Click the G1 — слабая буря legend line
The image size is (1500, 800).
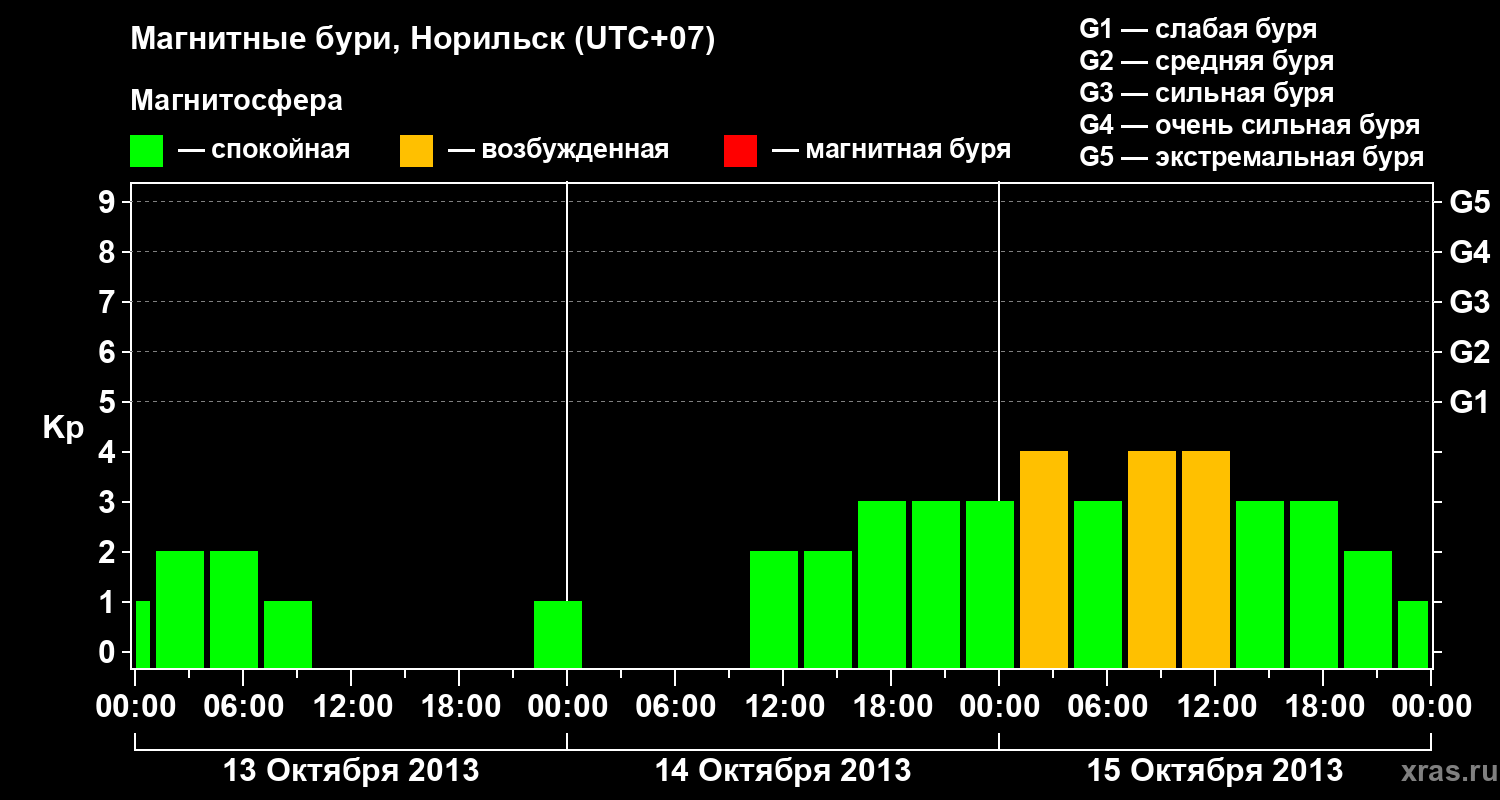1198,29
